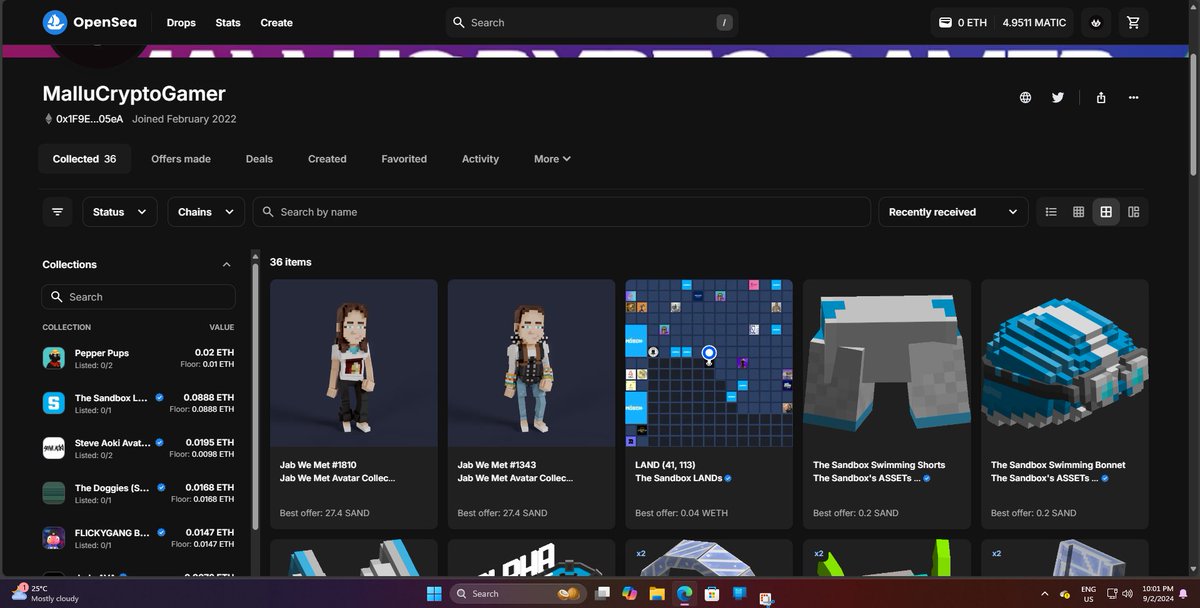This screenshot has height=608, width=1200.
Task: Filter by The Sandbox L... collection
Action: pos(139,403)
